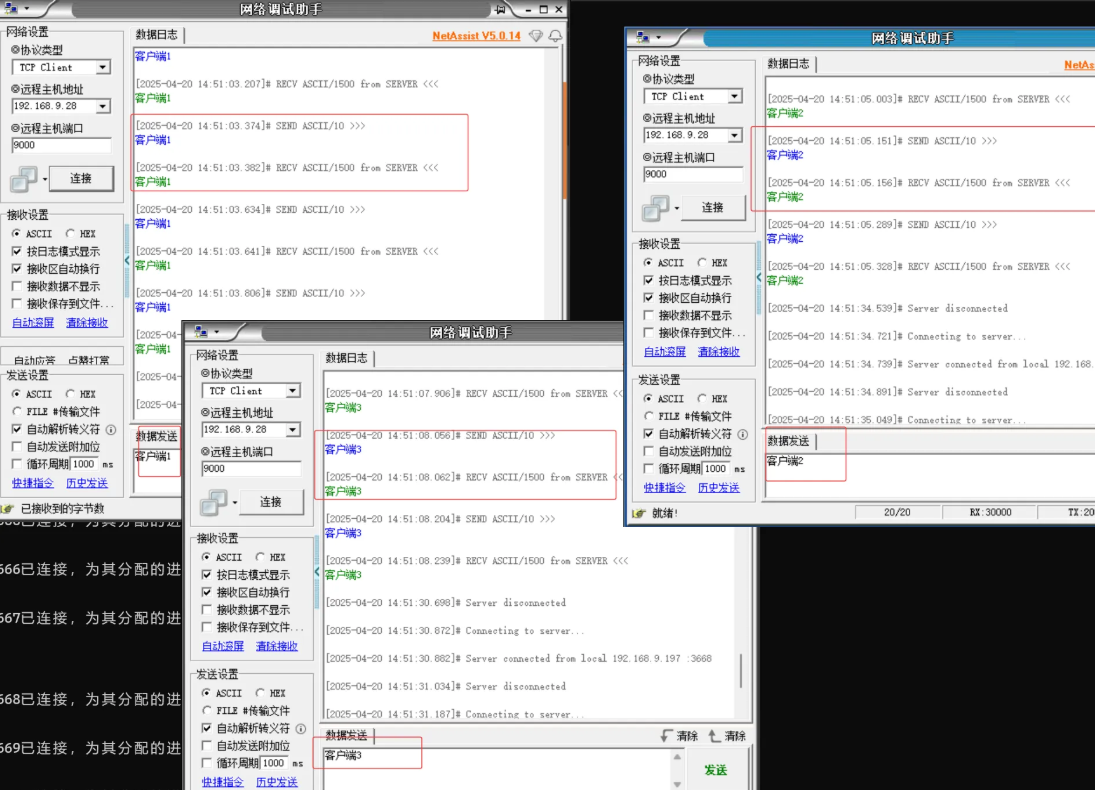Click the status hand icon in the 客户端1 status bar

(x=8, y=509)
